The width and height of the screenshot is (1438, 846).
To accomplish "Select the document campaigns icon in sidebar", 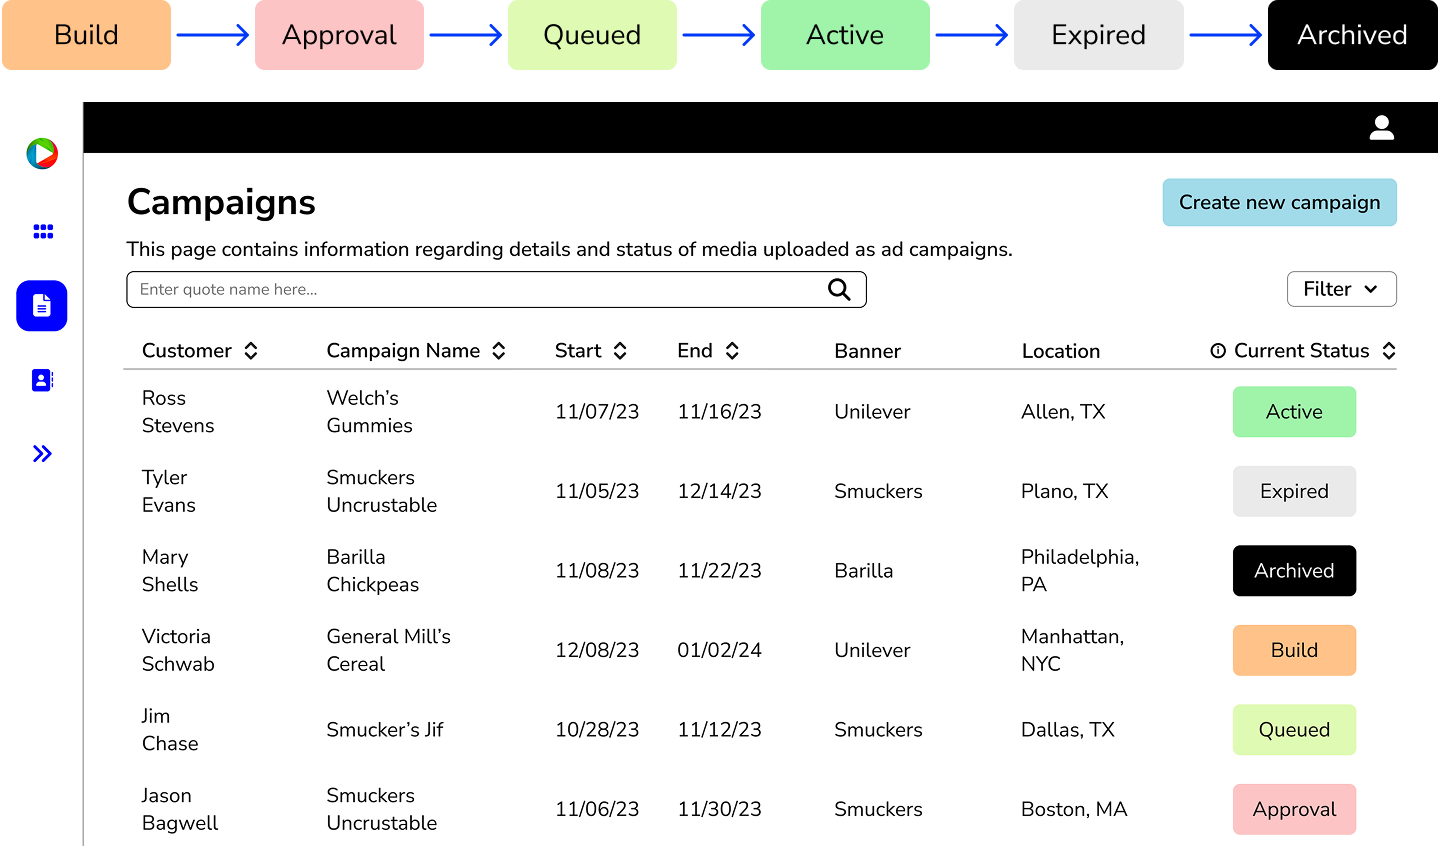I will [42, 306].
